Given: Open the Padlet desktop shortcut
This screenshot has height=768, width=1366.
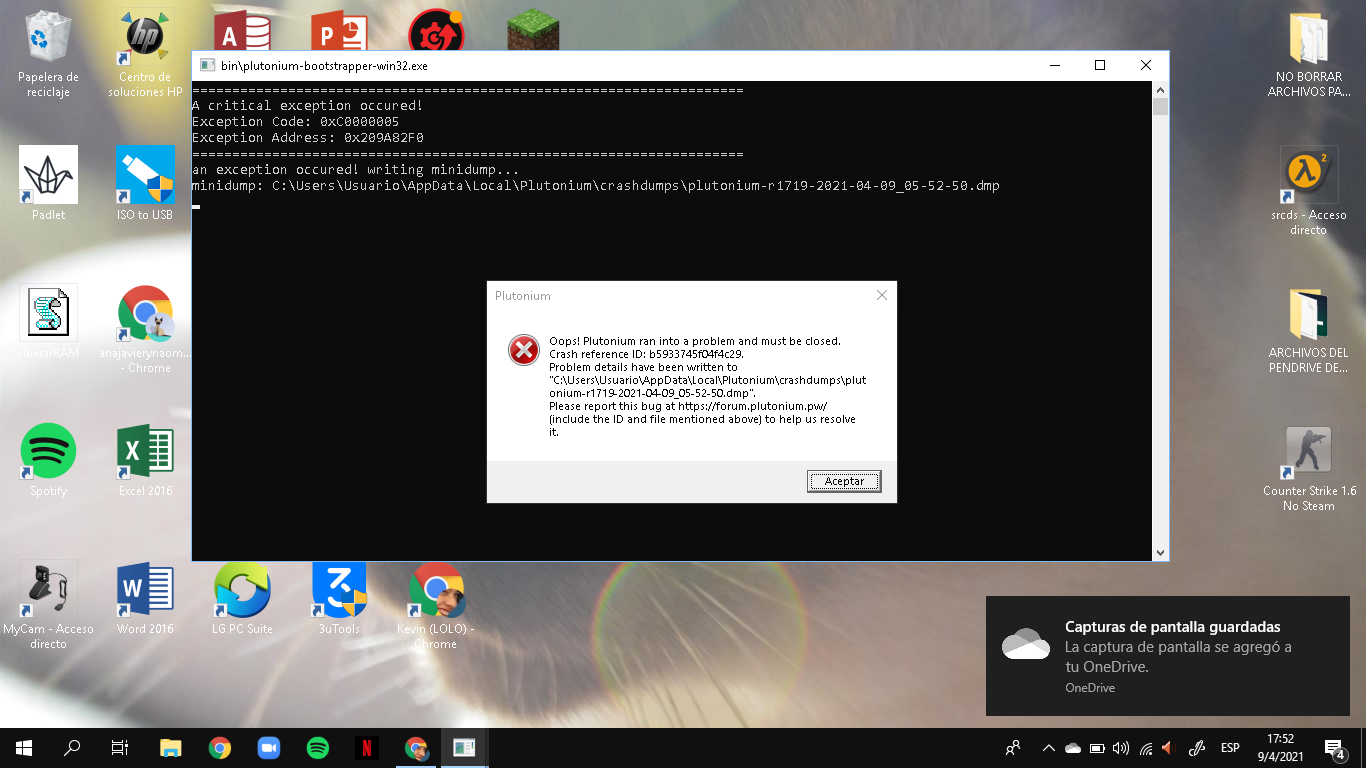Looking at the screenshot, I should 48,184.
